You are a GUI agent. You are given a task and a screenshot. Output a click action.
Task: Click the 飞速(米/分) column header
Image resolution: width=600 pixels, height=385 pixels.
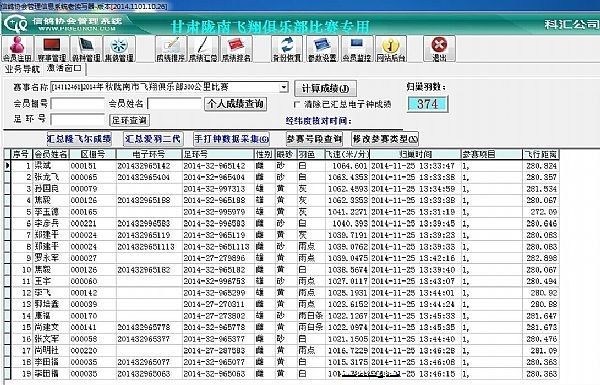click(x=347, y=154)
